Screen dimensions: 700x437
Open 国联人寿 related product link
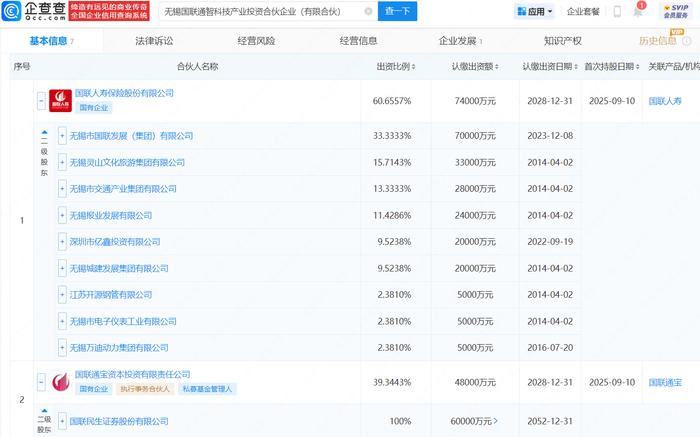(x=665, y=101)
